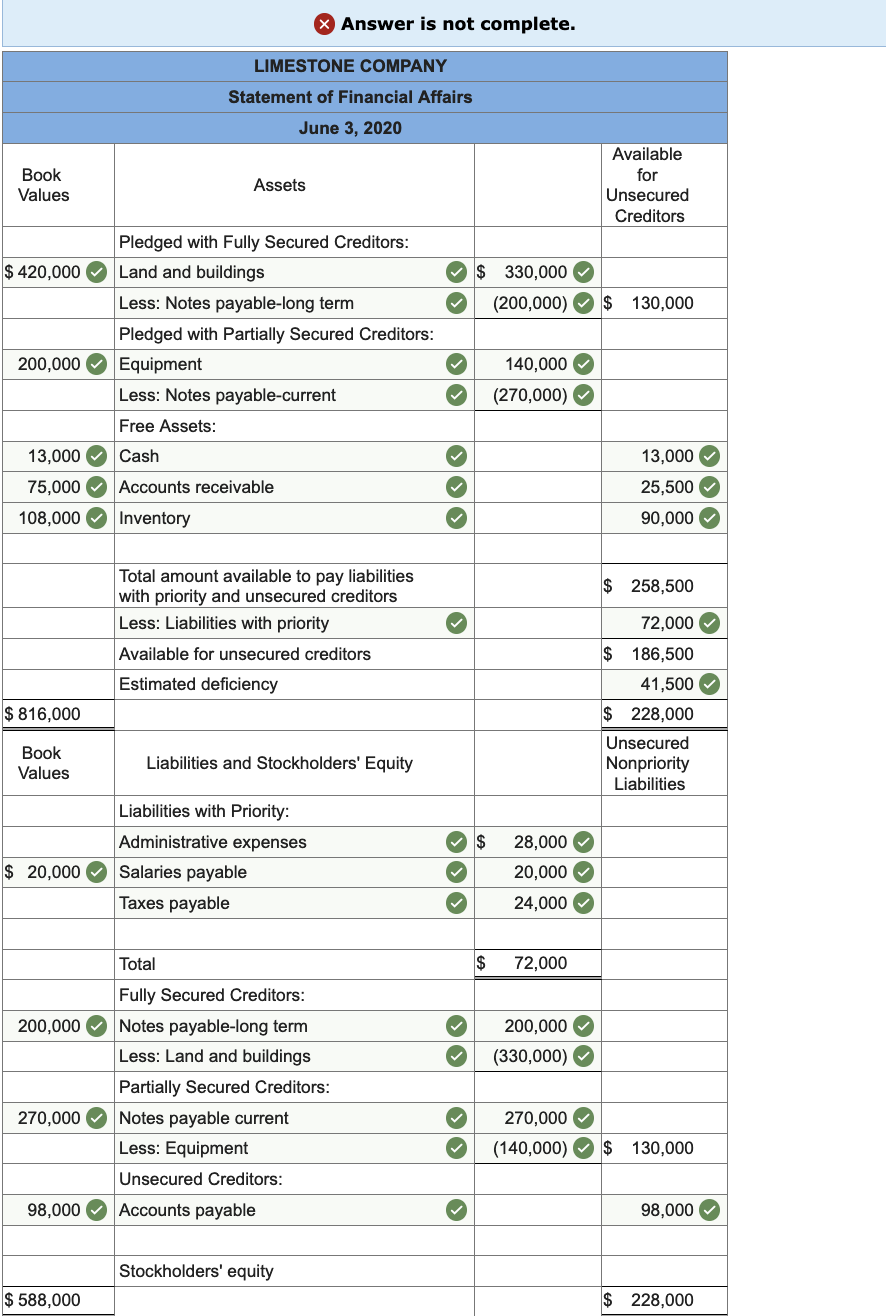Click the red error icon beside "Answer is not complete"

coord(324,23)
